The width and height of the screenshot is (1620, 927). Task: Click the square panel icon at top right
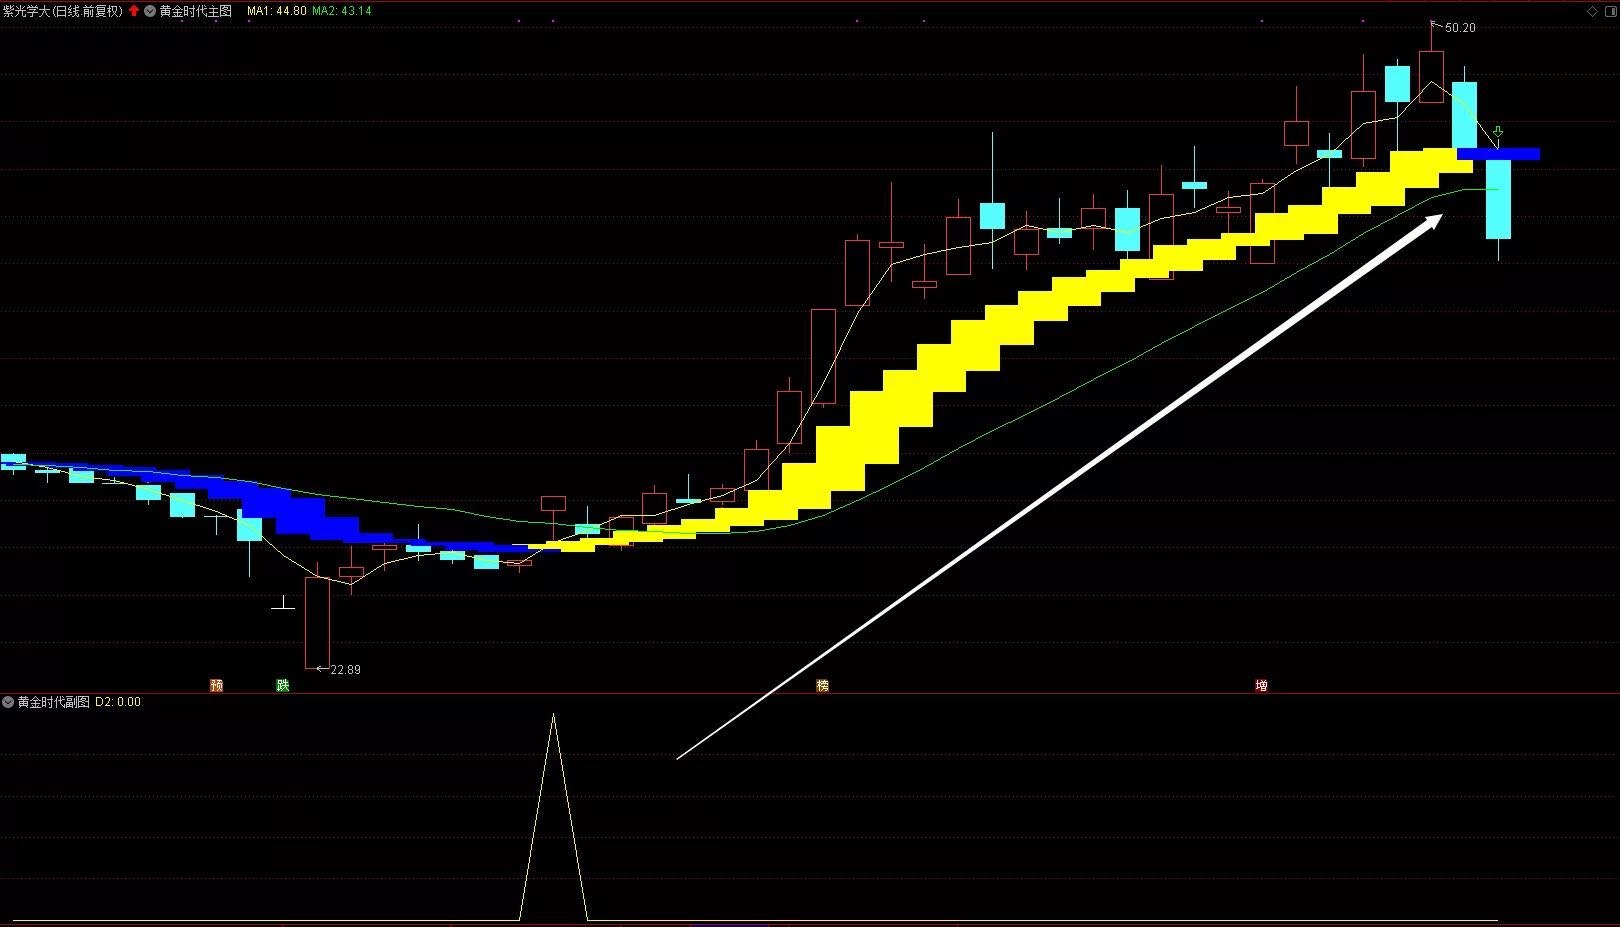click(1609, 11)
